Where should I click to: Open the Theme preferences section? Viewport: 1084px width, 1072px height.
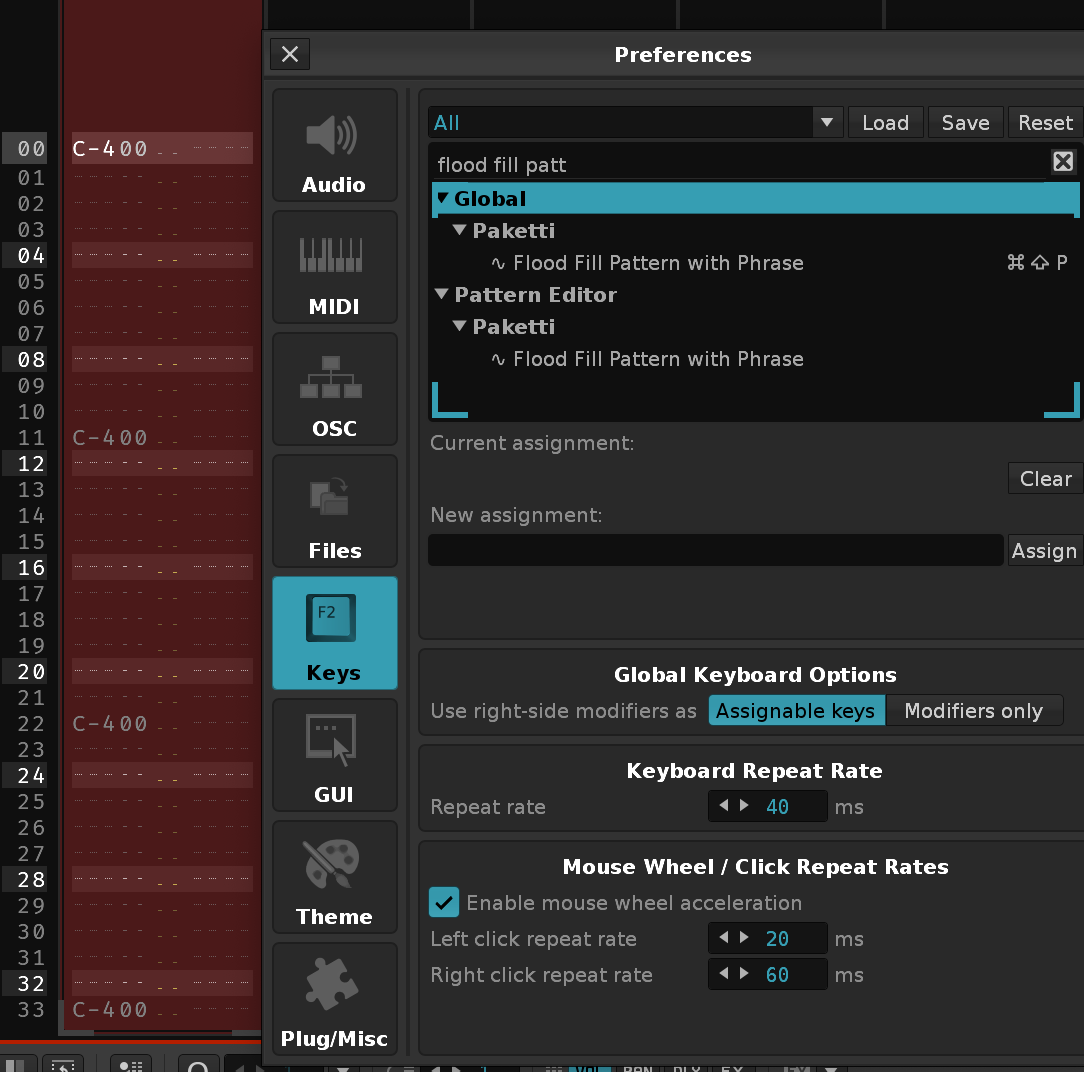click(x=334, y=878)
